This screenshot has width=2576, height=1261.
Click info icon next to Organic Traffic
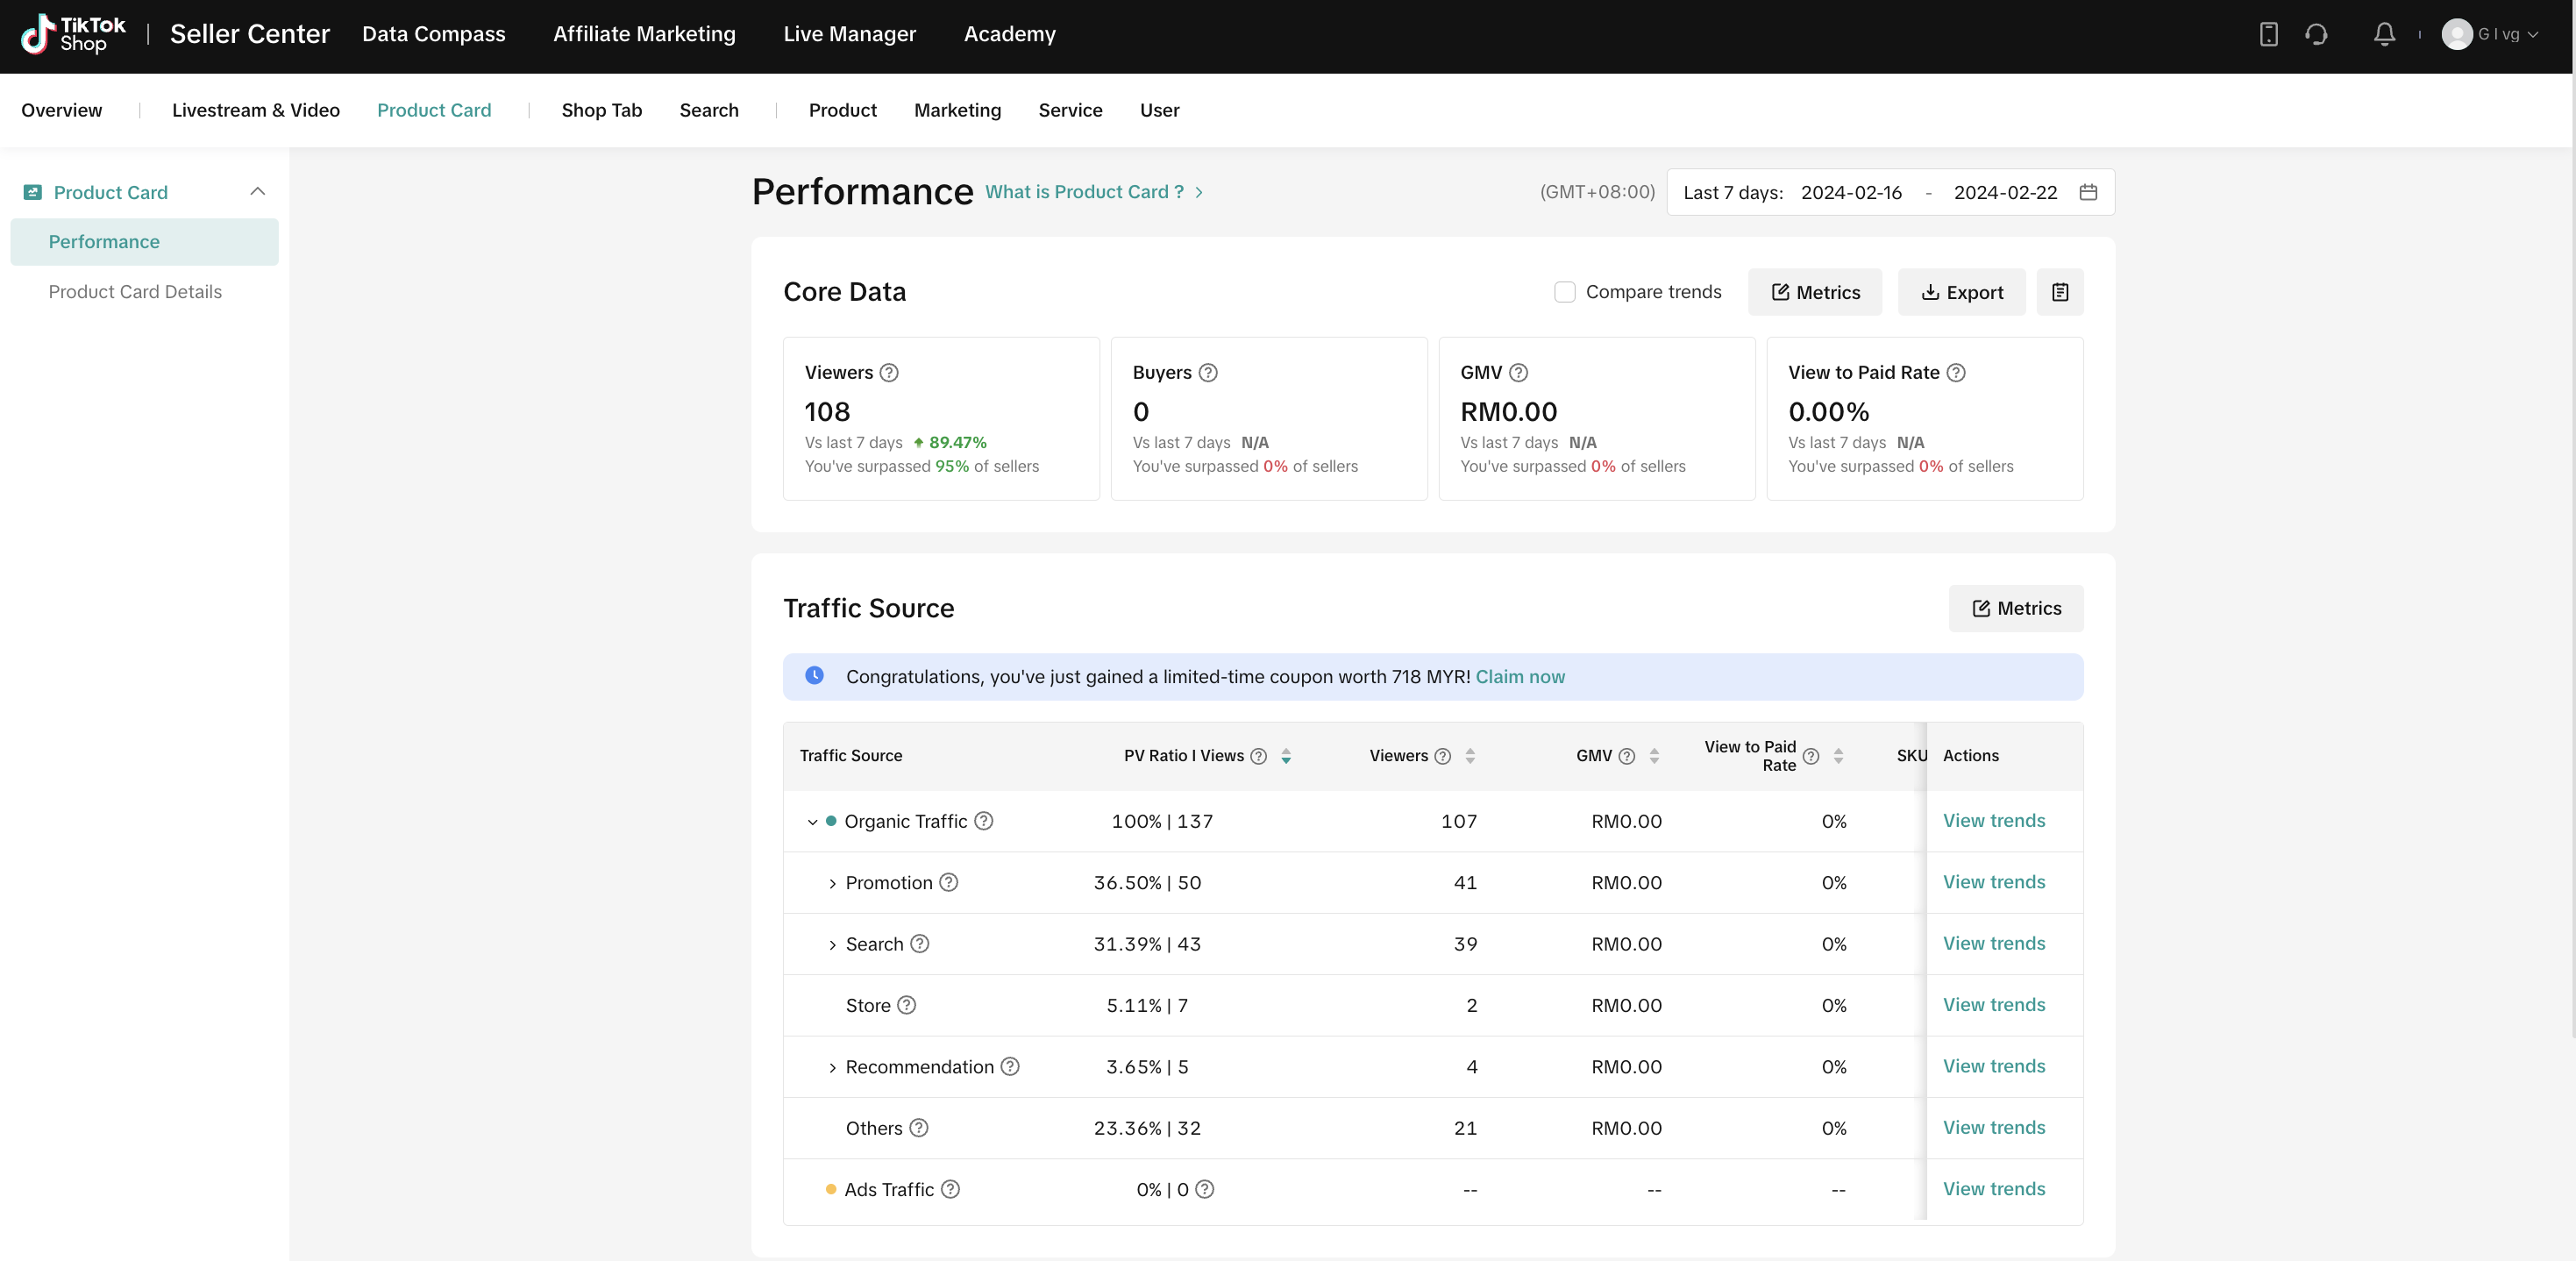click(984, 821)
